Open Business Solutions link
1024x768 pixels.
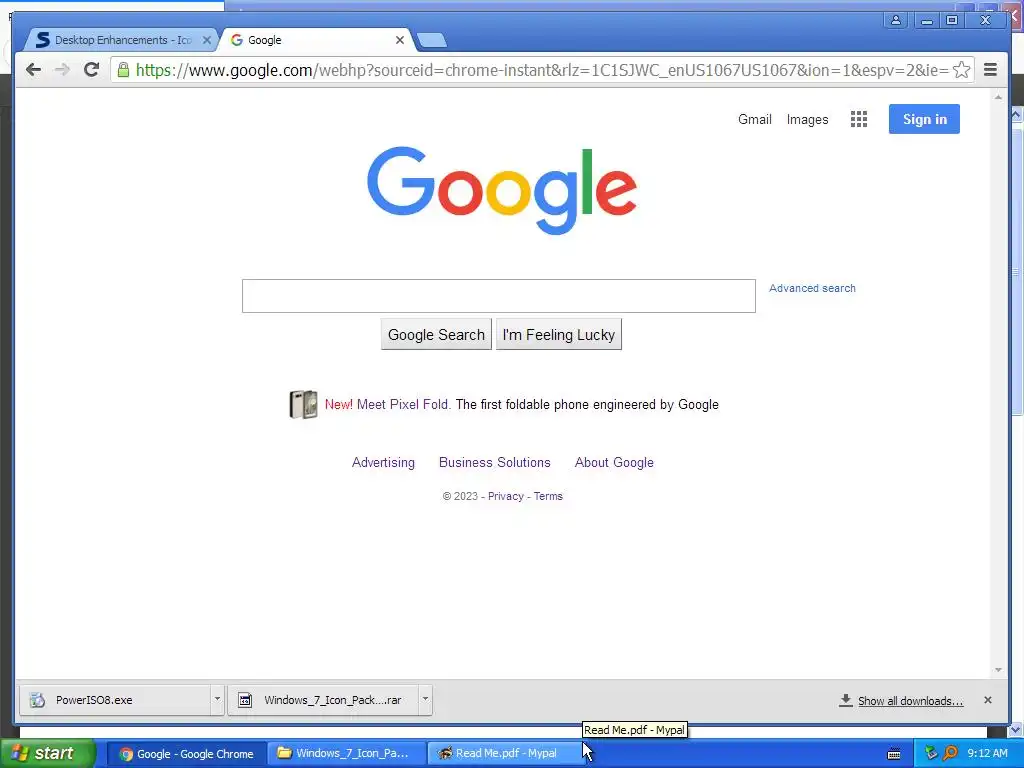(494, 462)
